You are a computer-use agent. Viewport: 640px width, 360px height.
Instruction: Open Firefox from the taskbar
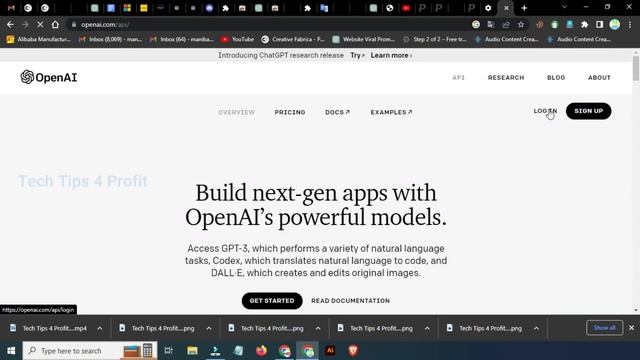point(261,351)
